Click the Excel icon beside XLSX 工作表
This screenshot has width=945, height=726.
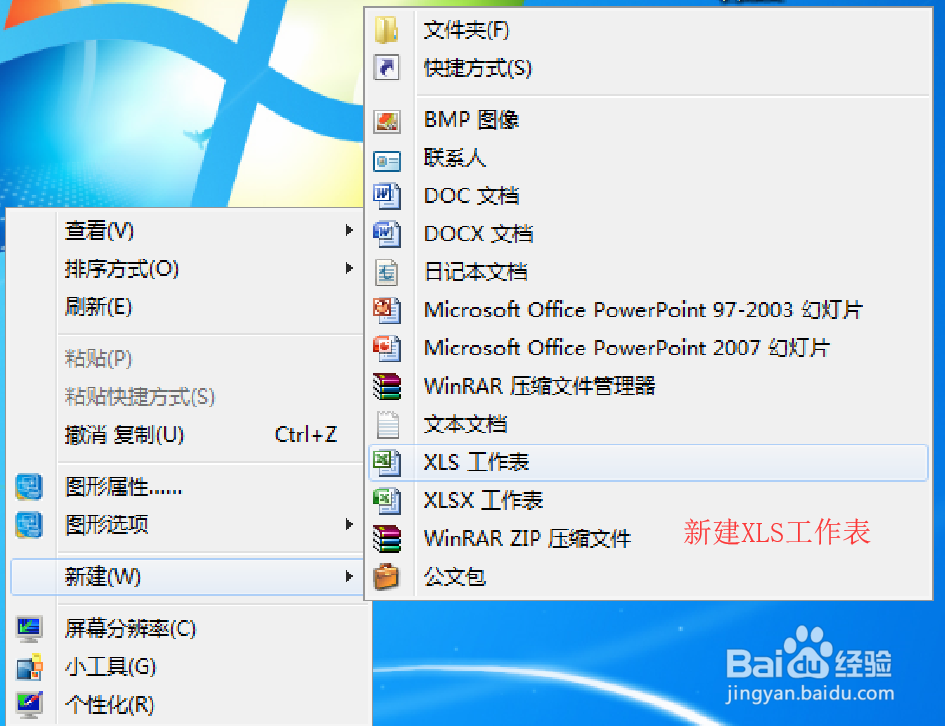pos(386,501)
